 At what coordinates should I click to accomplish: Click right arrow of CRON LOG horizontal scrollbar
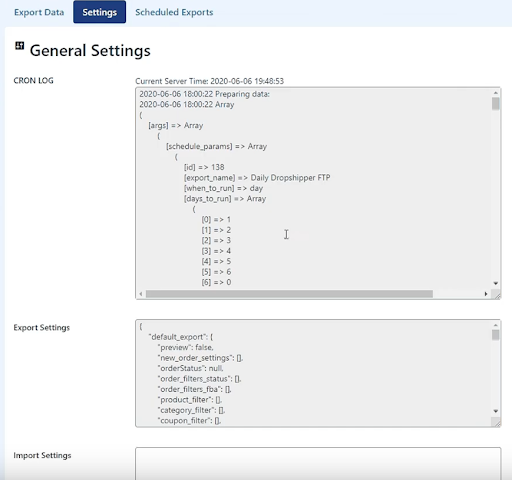[486, 294]
